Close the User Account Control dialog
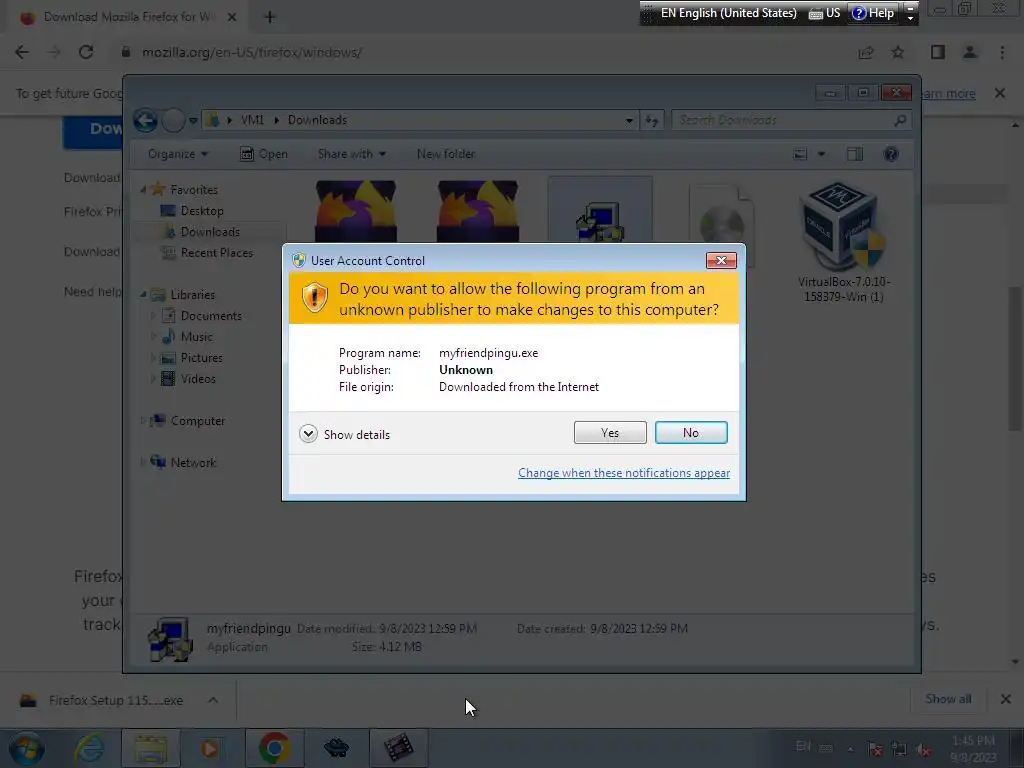Viewport: 1024px width, 768px height. point(721,261)
